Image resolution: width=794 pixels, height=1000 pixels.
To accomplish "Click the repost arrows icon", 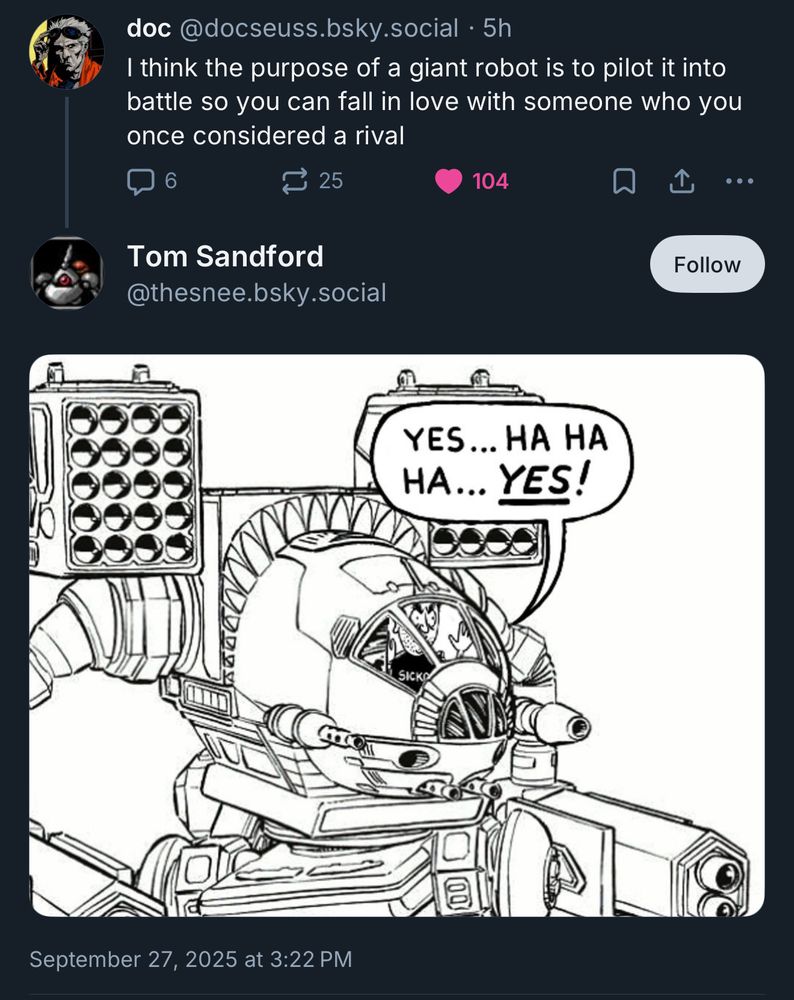I will [x=295, y=181].
